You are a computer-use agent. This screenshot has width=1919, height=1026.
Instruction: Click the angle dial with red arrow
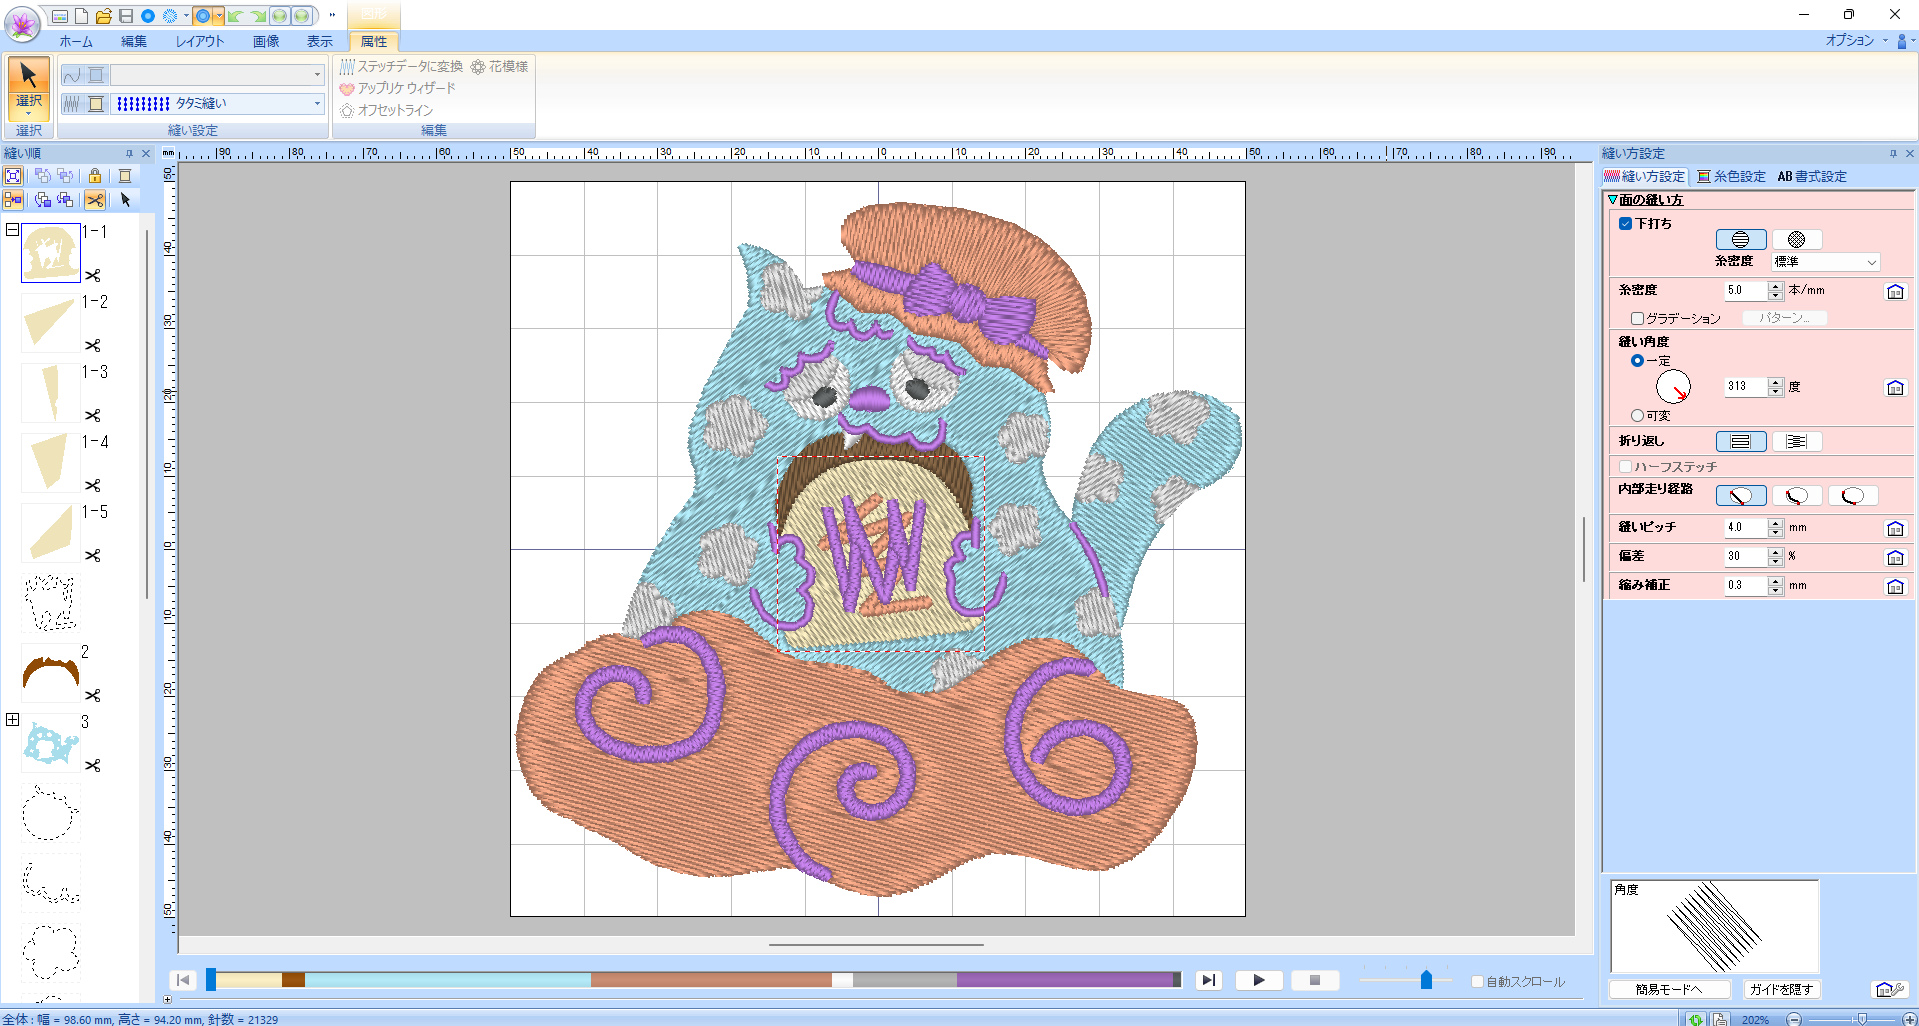(x=1673, y=387)
